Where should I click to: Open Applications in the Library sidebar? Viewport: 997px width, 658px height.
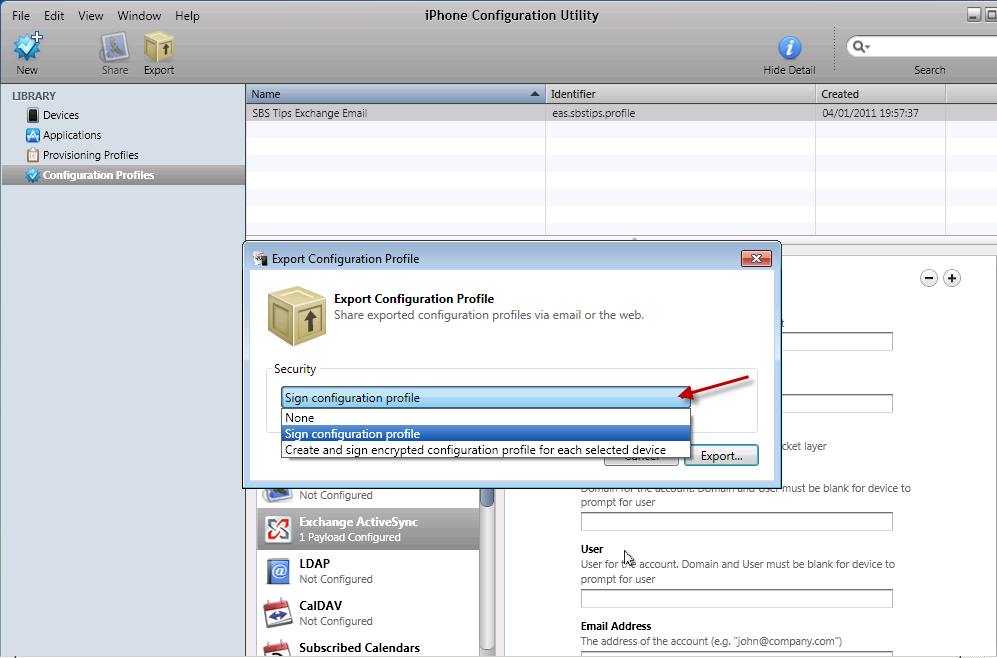71,135
